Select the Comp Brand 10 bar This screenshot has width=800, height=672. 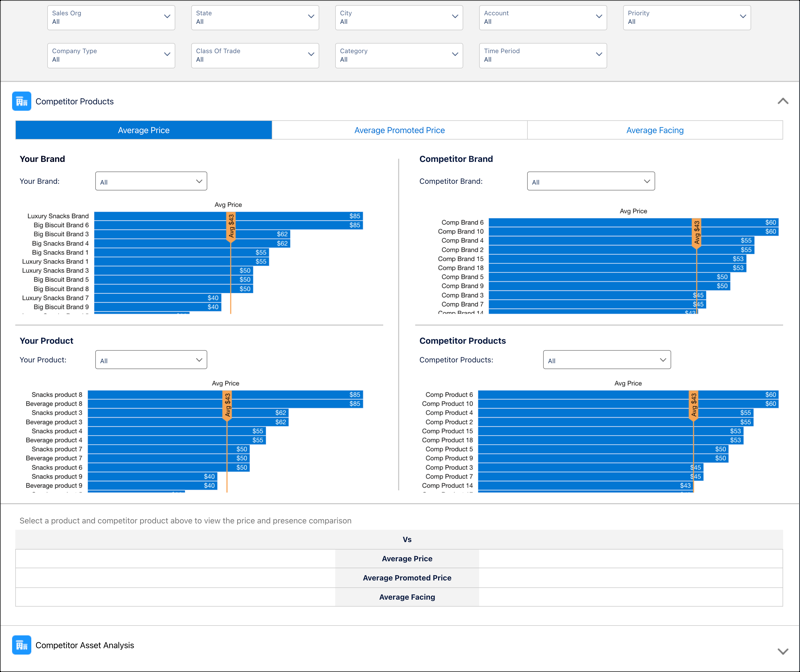(x=634, y=232)
